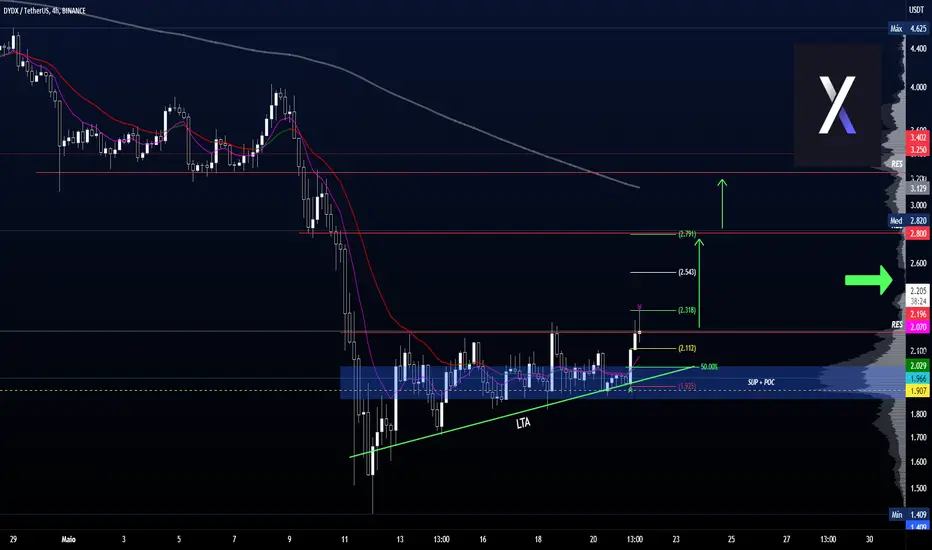The height and width of the screenshot is (550, 932).
Task: Click the gray 3.129 price tag
Action: 918,188
